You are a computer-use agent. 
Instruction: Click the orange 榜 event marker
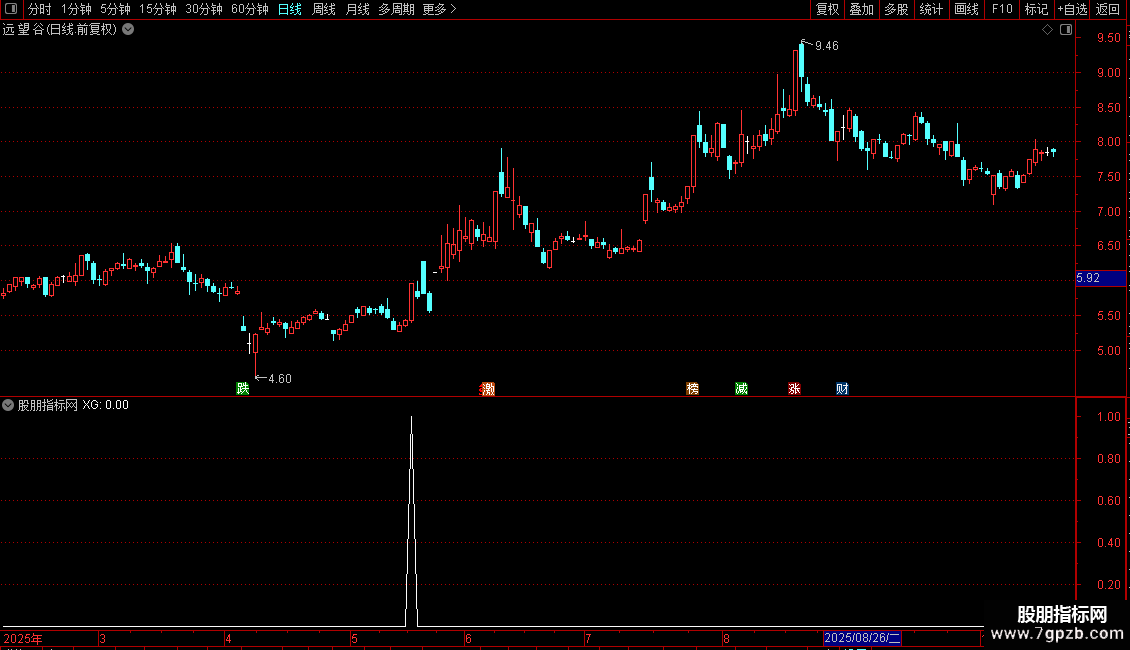(693, 389)
